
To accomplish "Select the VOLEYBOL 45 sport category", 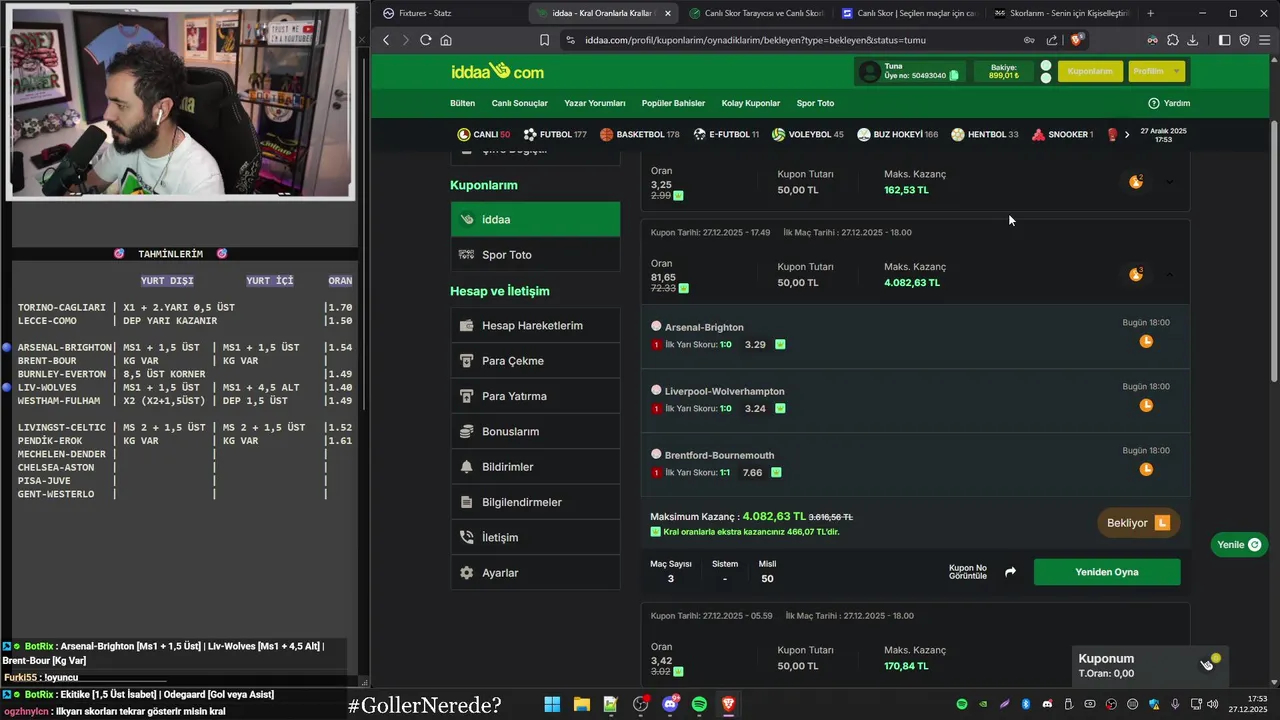I will 808,134.
